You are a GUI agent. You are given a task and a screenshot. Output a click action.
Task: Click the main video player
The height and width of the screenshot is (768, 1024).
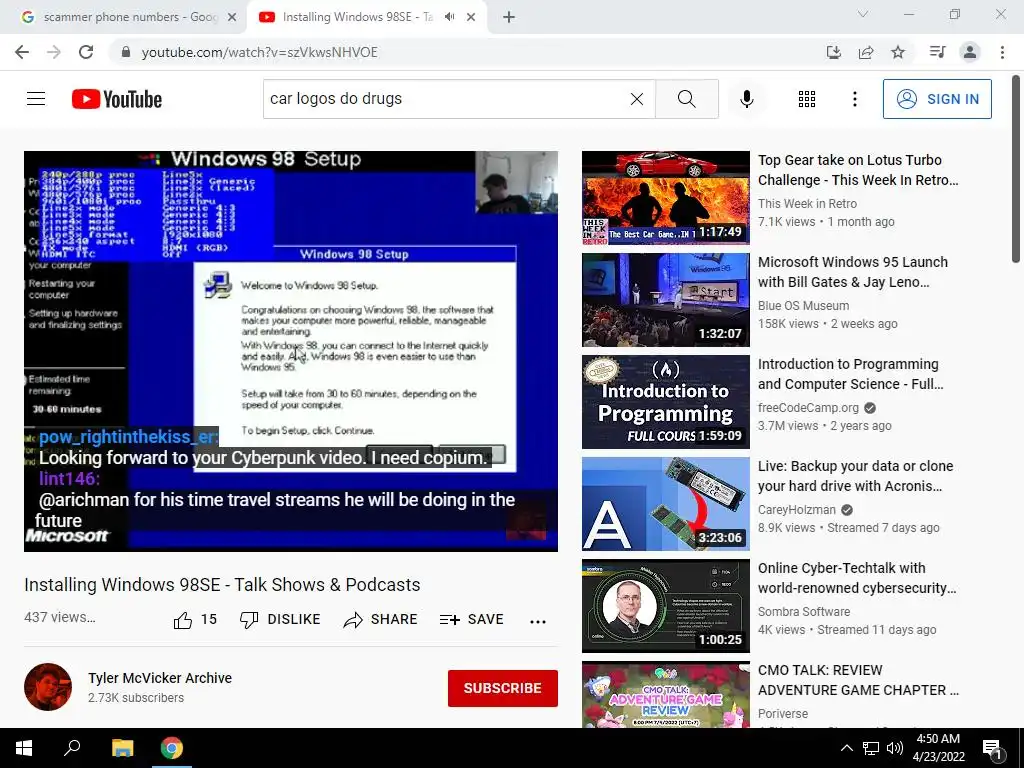click(291, 351)
